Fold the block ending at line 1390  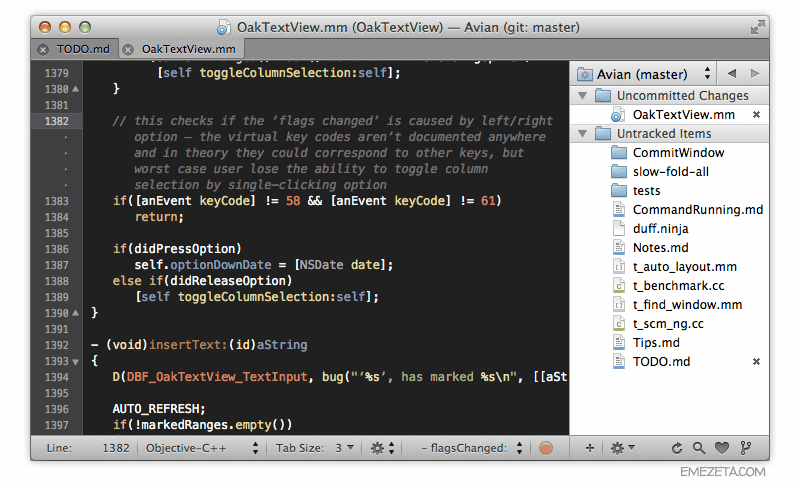tap(76, 313)
